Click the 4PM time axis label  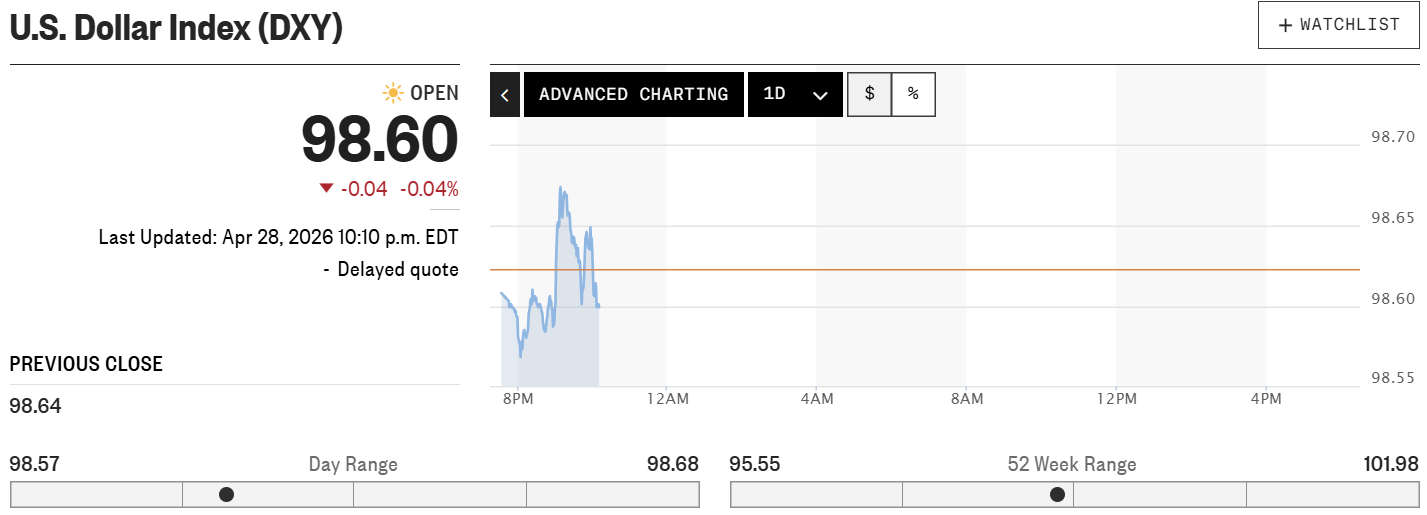1266,399
